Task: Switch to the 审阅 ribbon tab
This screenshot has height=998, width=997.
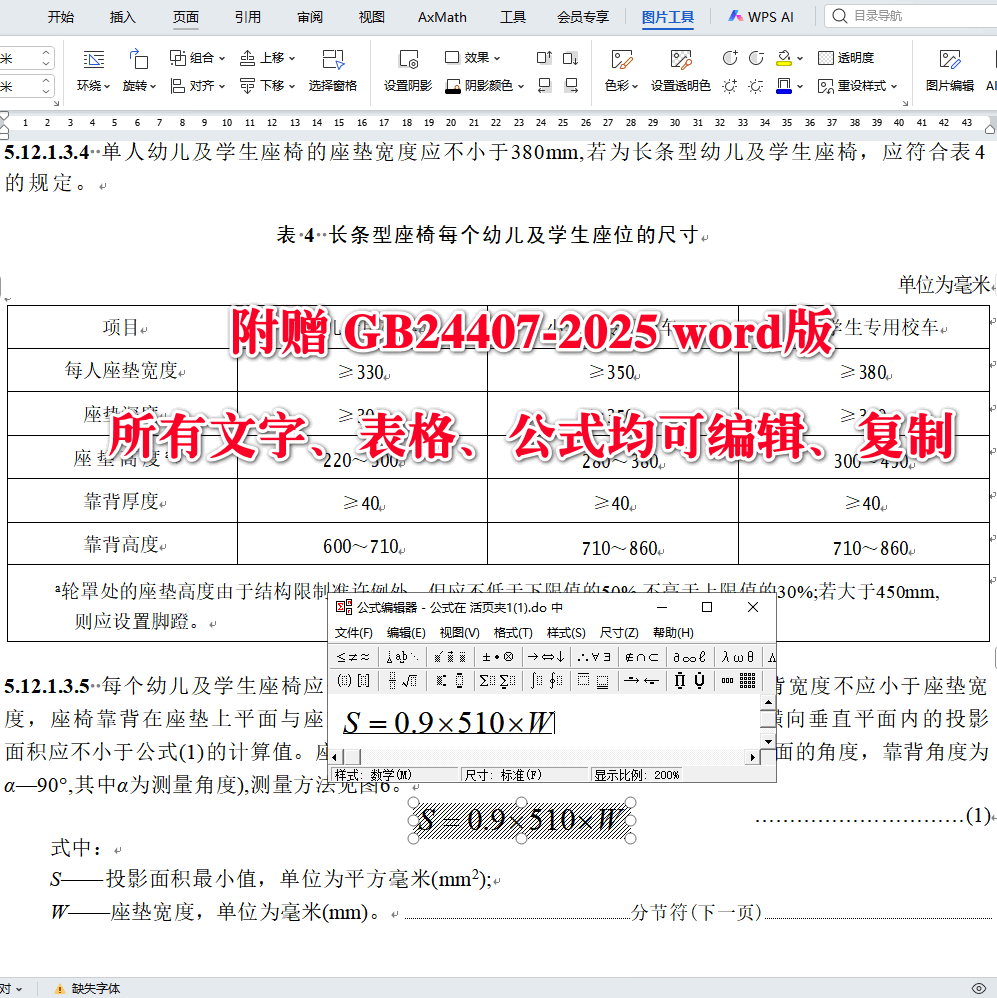Action: tap(310, 17)
